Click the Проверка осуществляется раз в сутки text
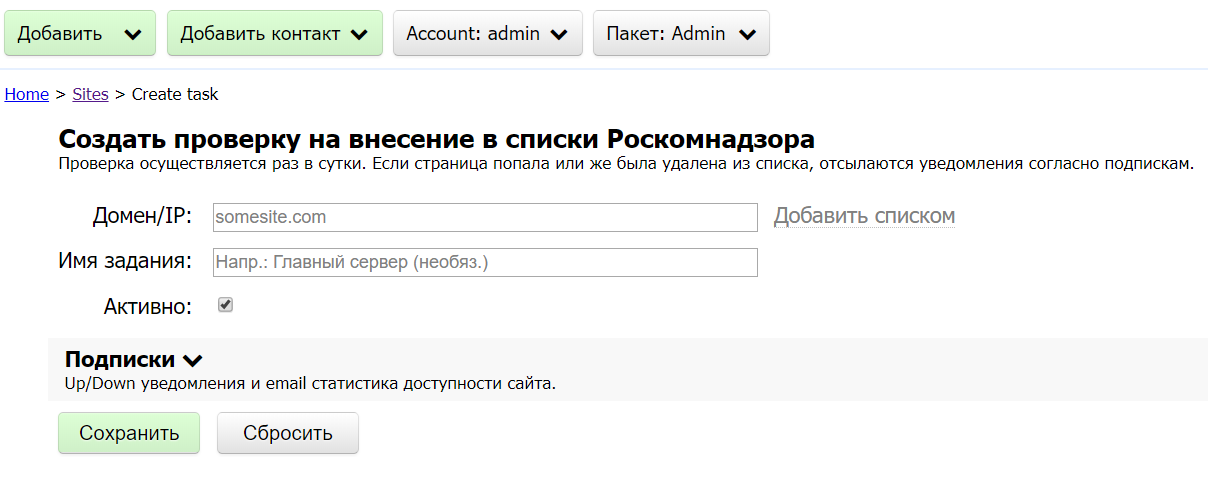 coord(626,163)
